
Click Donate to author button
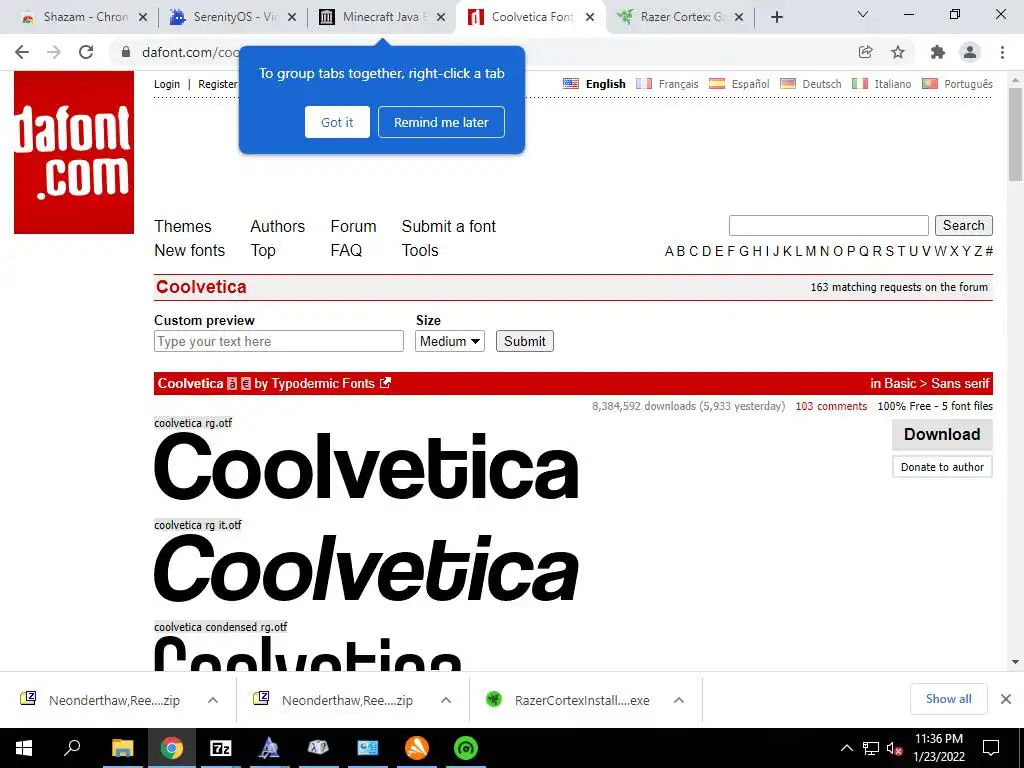tap(942, 467)
